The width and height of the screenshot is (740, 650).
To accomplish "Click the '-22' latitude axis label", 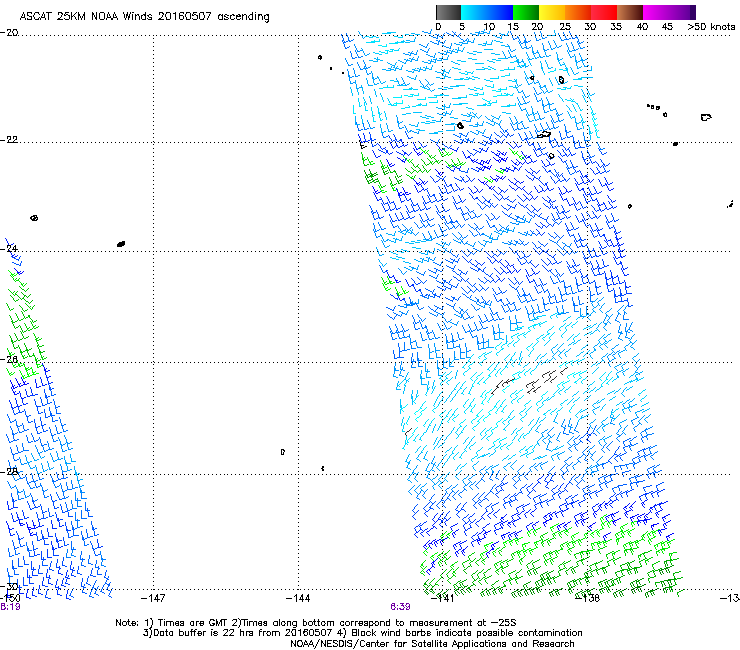I will [x=9, y=139].
